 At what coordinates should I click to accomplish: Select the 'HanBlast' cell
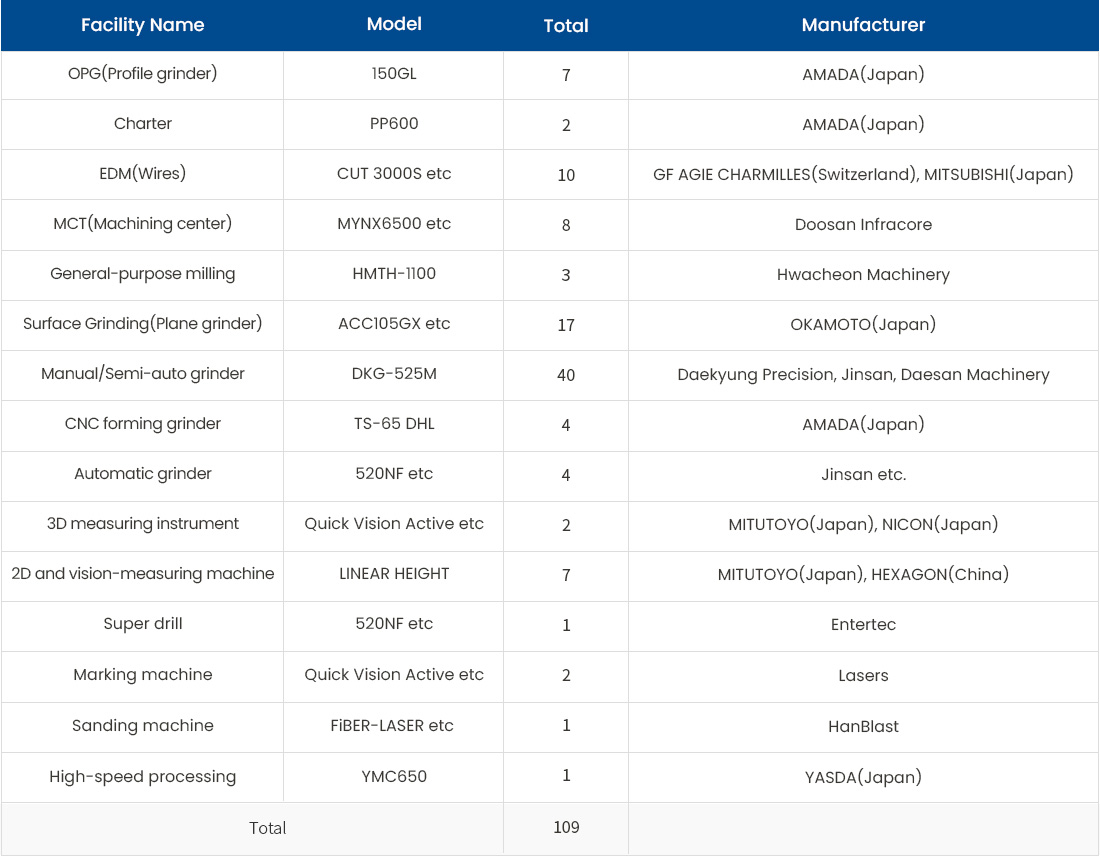(x=863, y=727)
